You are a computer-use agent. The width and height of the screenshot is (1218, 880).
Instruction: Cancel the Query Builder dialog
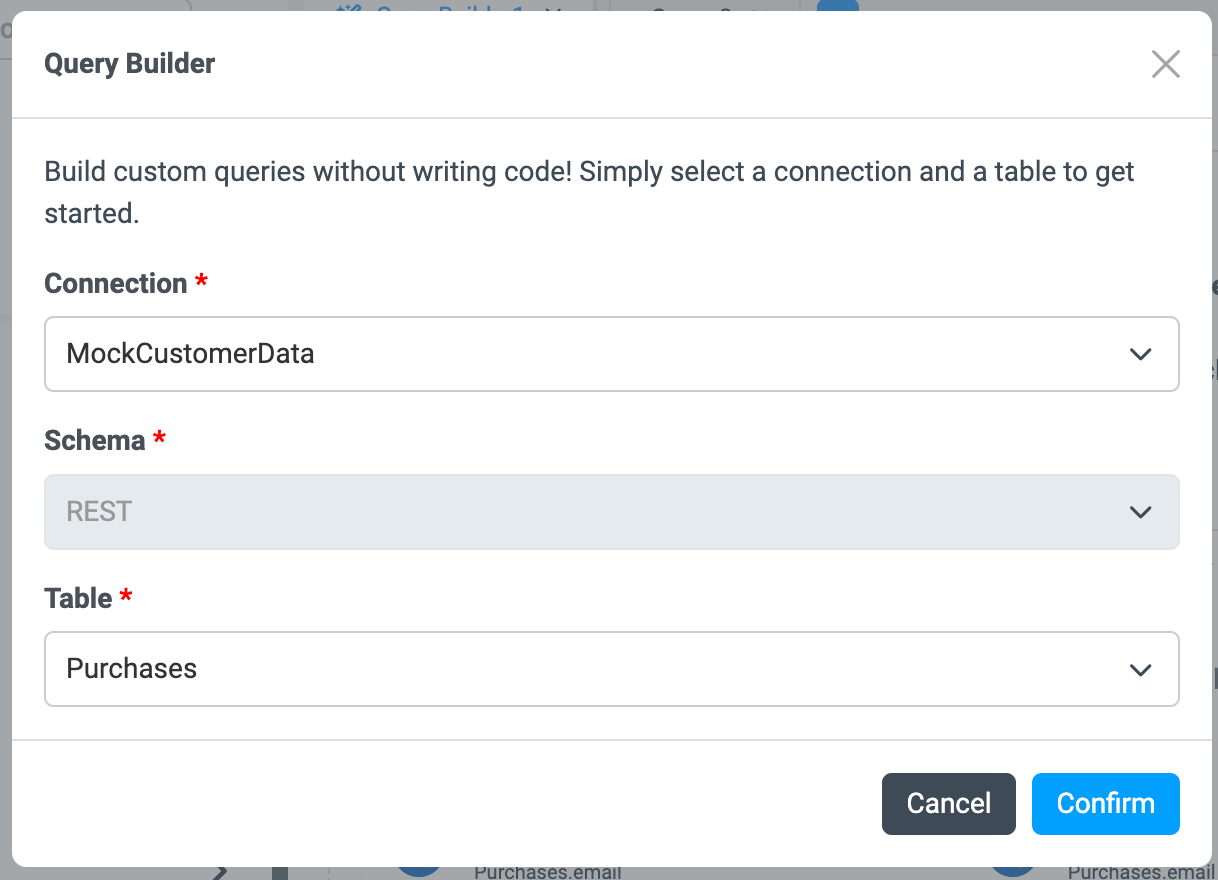(948, 803)
